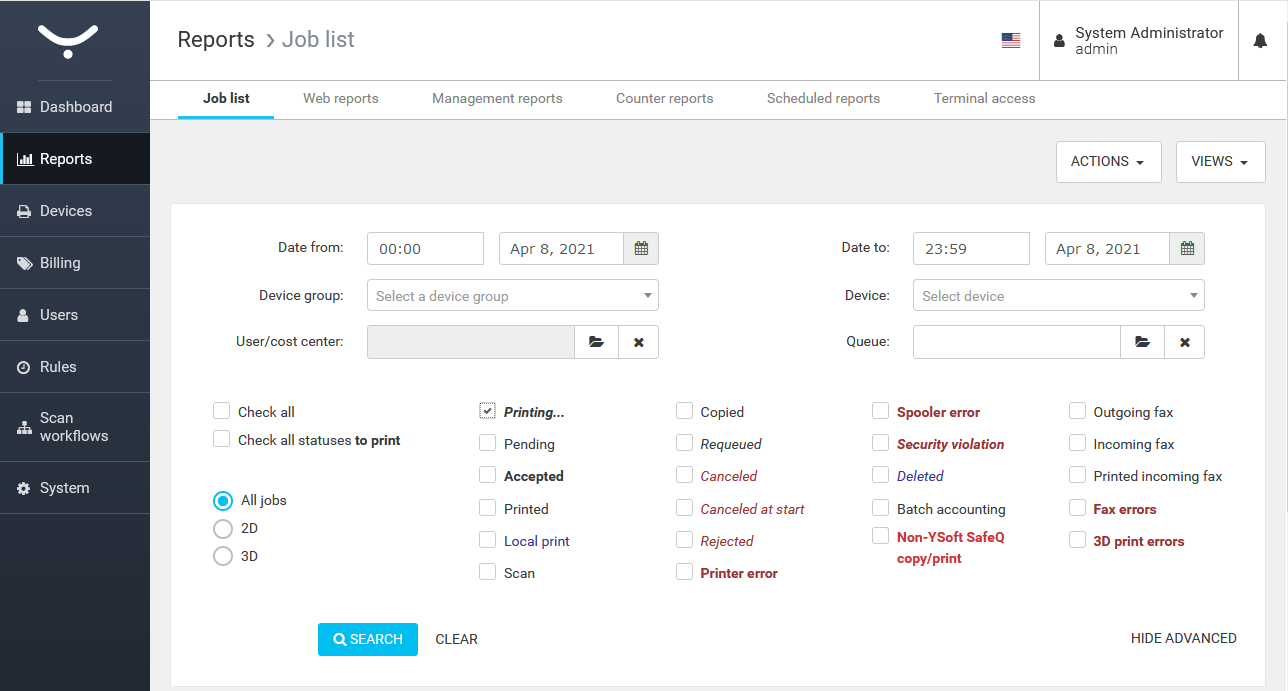This screenshot has height=691, width=1288.
Task: Open the Date from calendar picker
Action: pos(641,249)
